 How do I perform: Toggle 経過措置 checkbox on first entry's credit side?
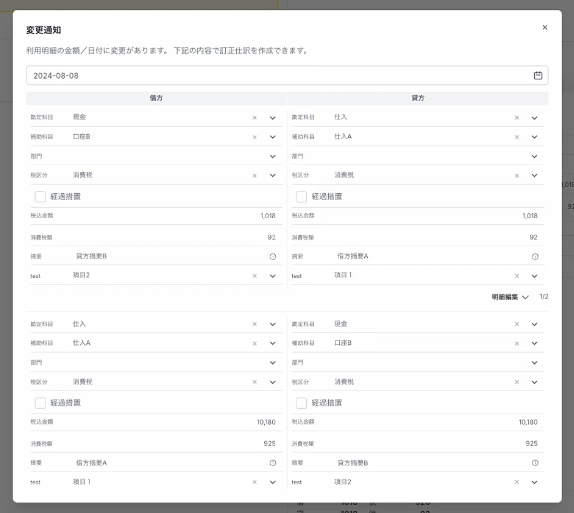pyautogui.click(x=301, y=197)
